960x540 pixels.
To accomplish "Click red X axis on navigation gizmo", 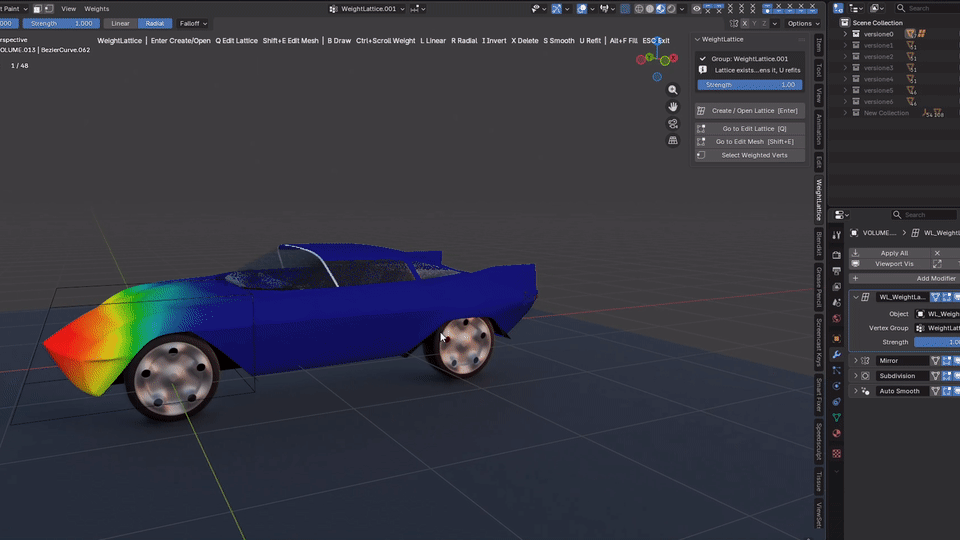I will tap(673, 58).
